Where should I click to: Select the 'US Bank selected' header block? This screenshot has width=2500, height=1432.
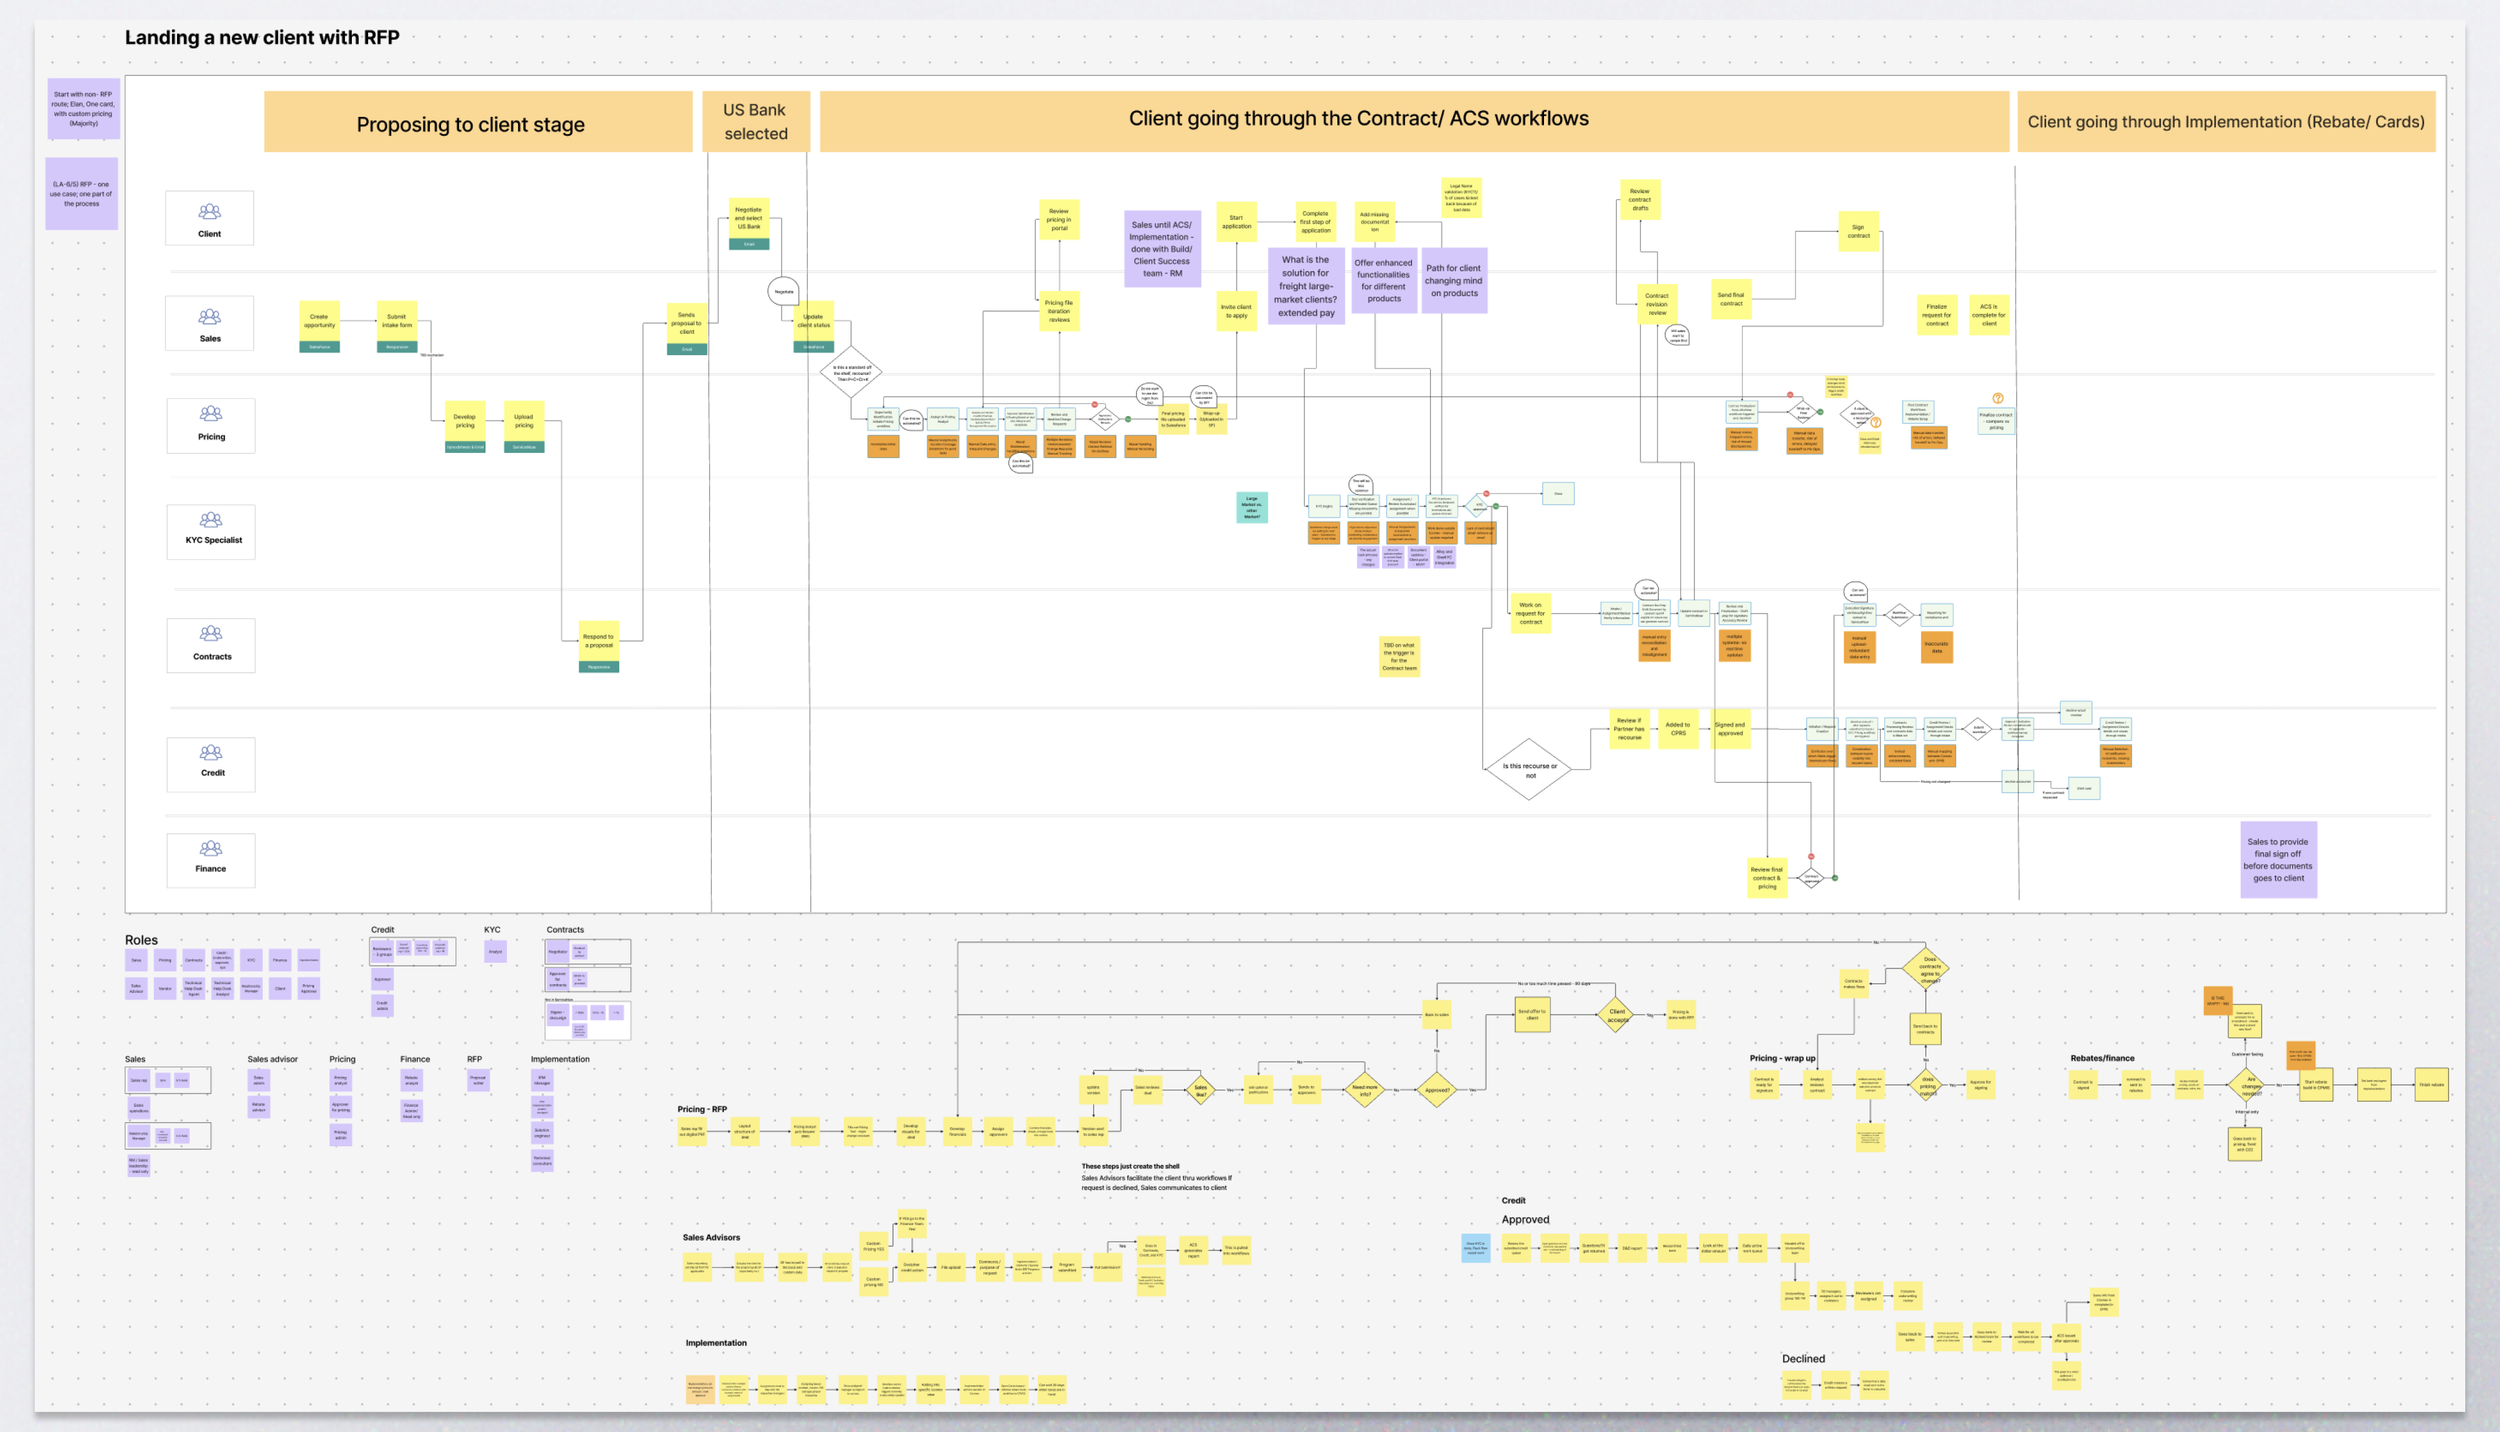coord(755,122)
